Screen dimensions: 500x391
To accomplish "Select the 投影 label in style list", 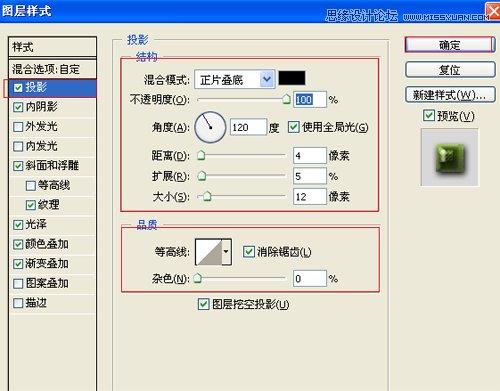I will click(x=36, y=87).
